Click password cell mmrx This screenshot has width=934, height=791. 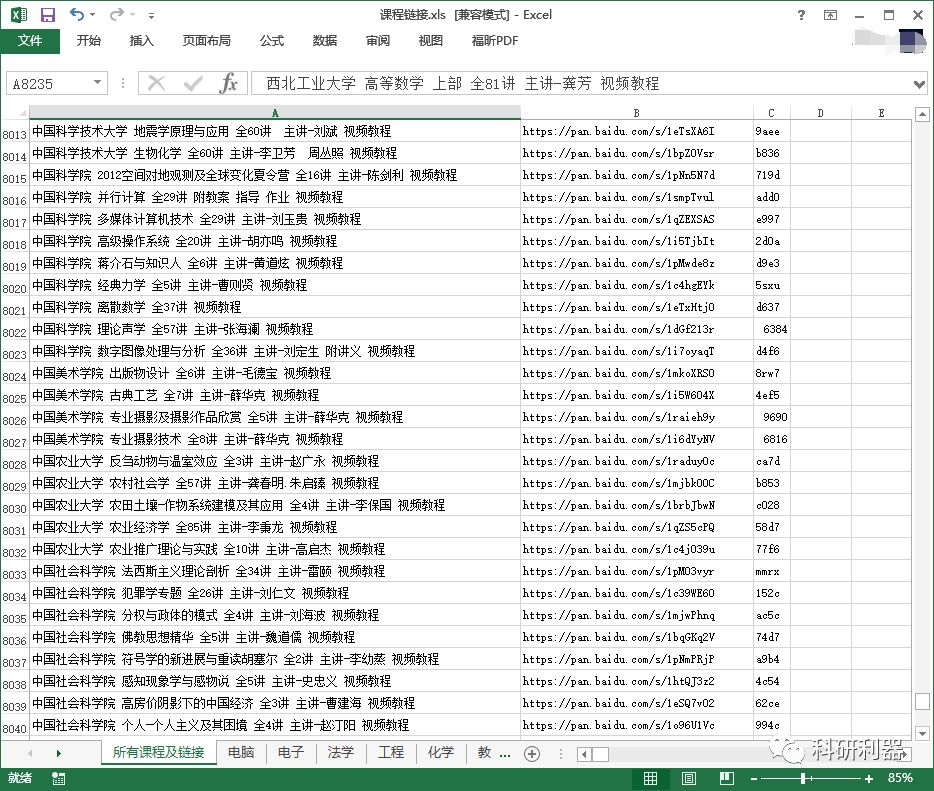771,571
